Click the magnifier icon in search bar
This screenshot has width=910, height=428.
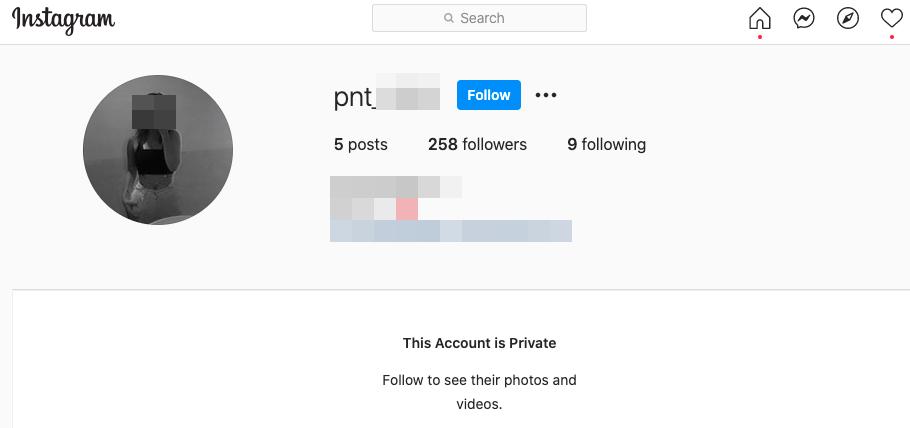click(x=449, y=18)
